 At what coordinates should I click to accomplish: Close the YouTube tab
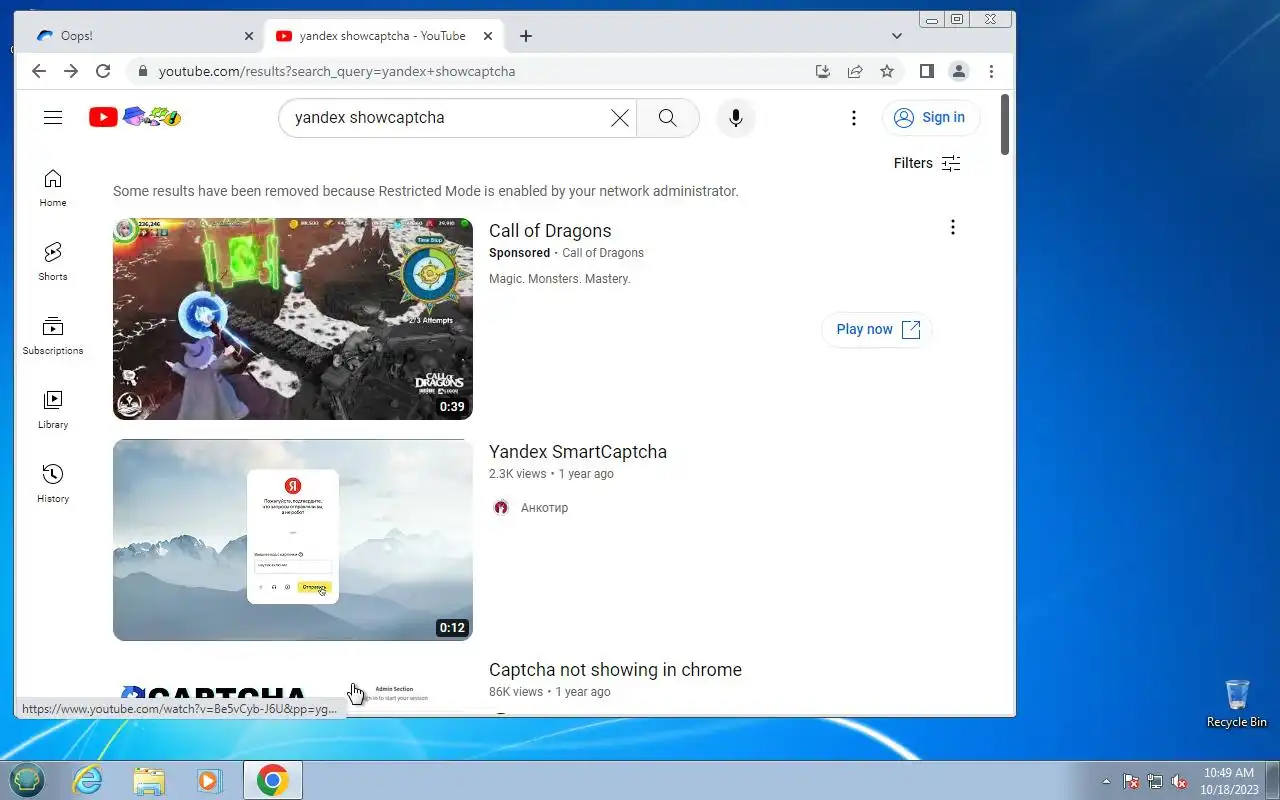tap(488, 36)
